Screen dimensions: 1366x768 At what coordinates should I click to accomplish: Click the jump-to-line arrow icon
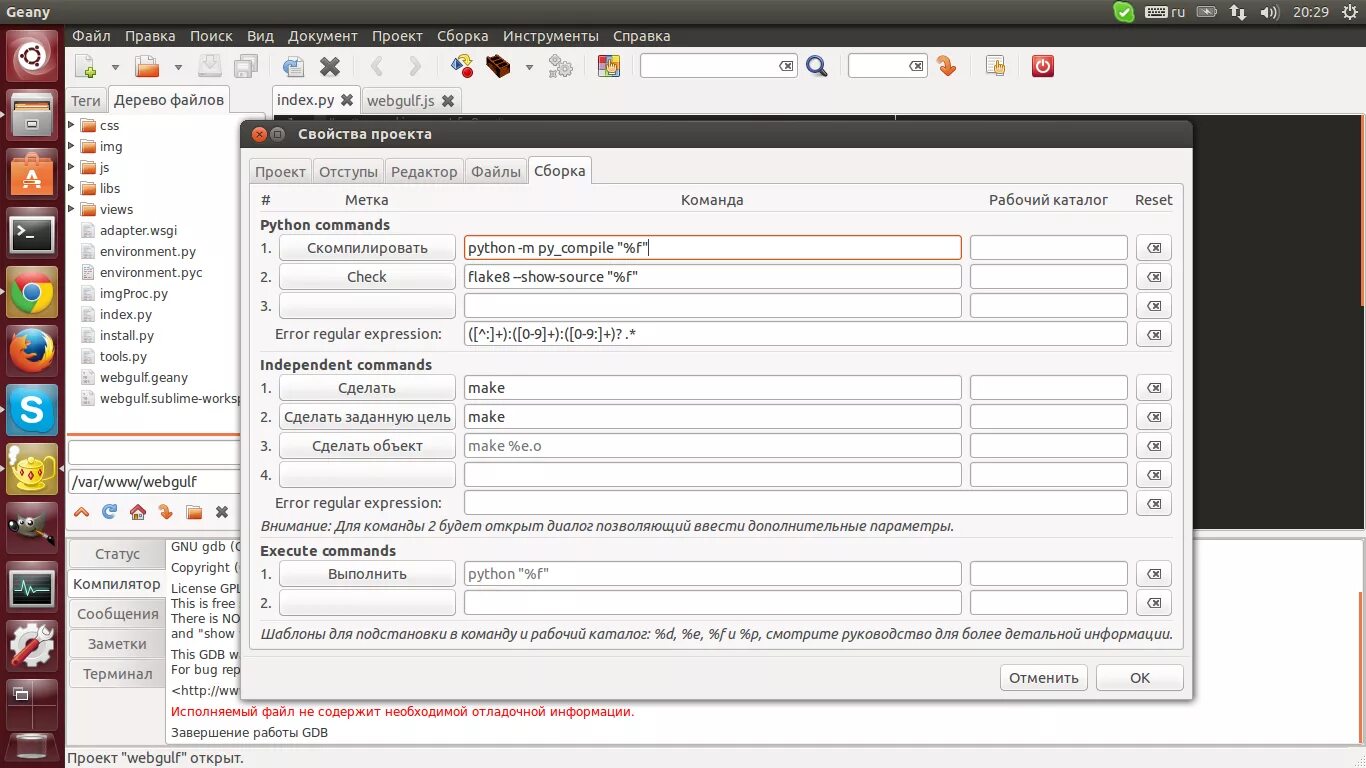pyautogui.click(x=946, y=67)
